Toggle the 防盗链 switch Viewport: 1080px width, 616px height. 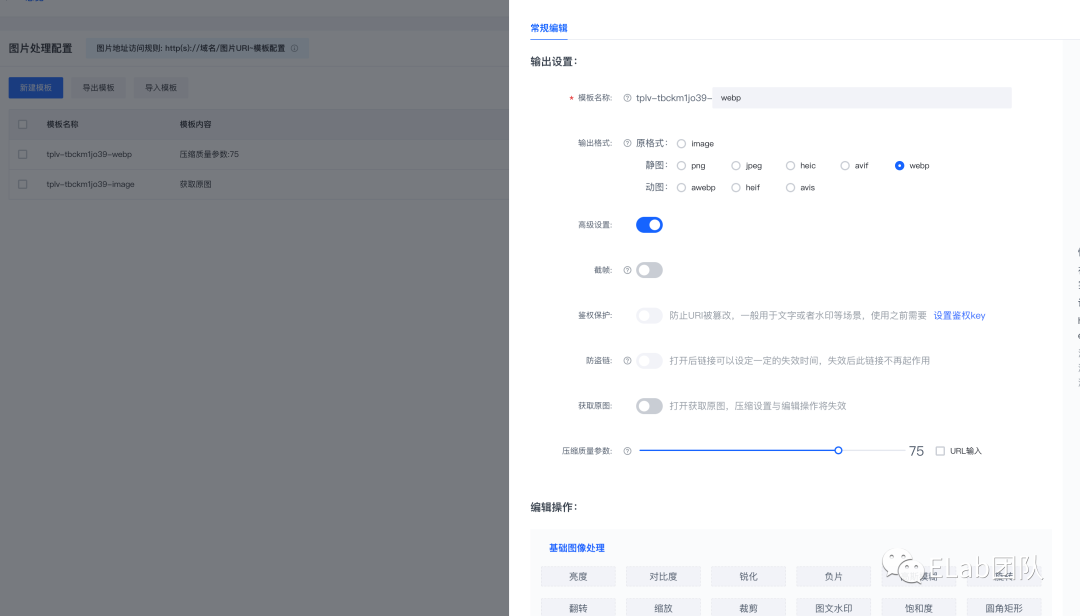649,360
